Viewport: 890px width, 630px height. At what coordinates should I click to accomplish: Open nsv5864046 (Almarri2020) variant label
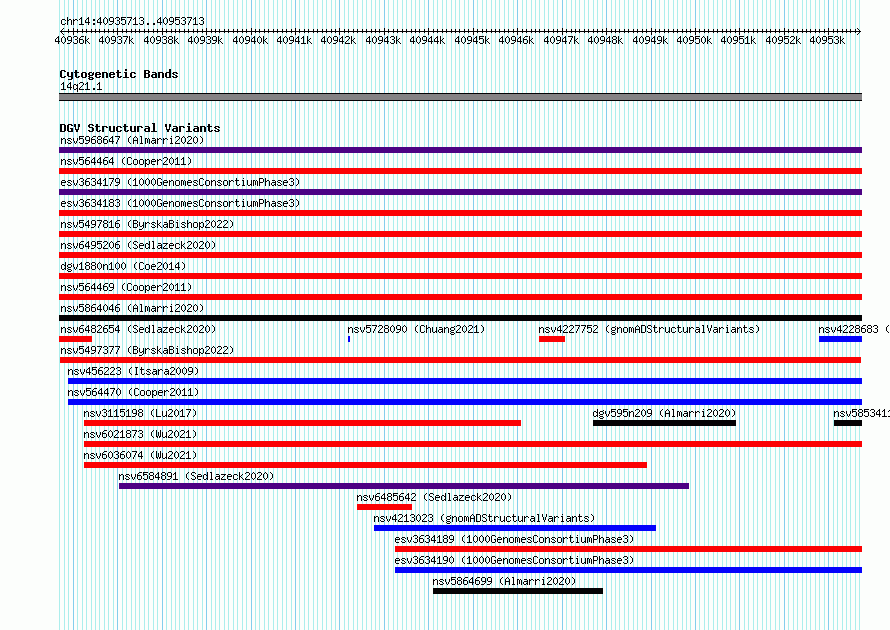tap(132, 308)
